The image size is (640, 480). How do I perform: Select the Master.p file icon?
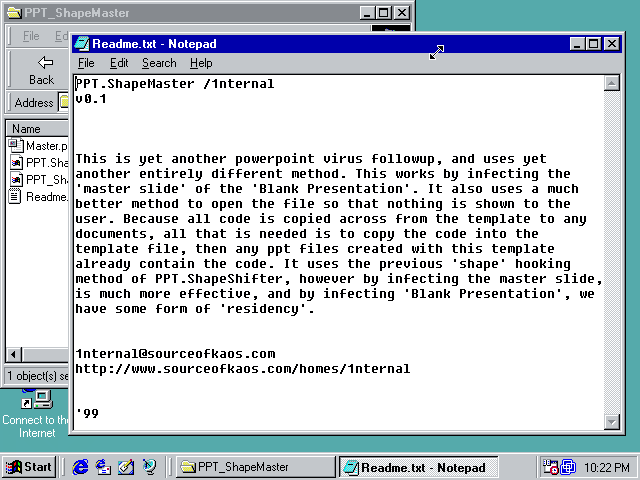pos(16,145)
